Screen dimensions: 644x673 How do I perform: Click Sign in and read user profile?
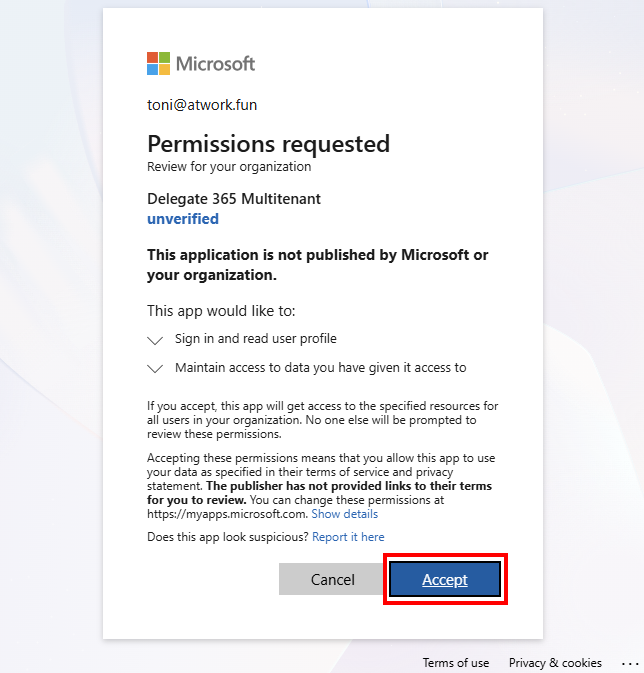pyautogui.click(x=255, y=338)
